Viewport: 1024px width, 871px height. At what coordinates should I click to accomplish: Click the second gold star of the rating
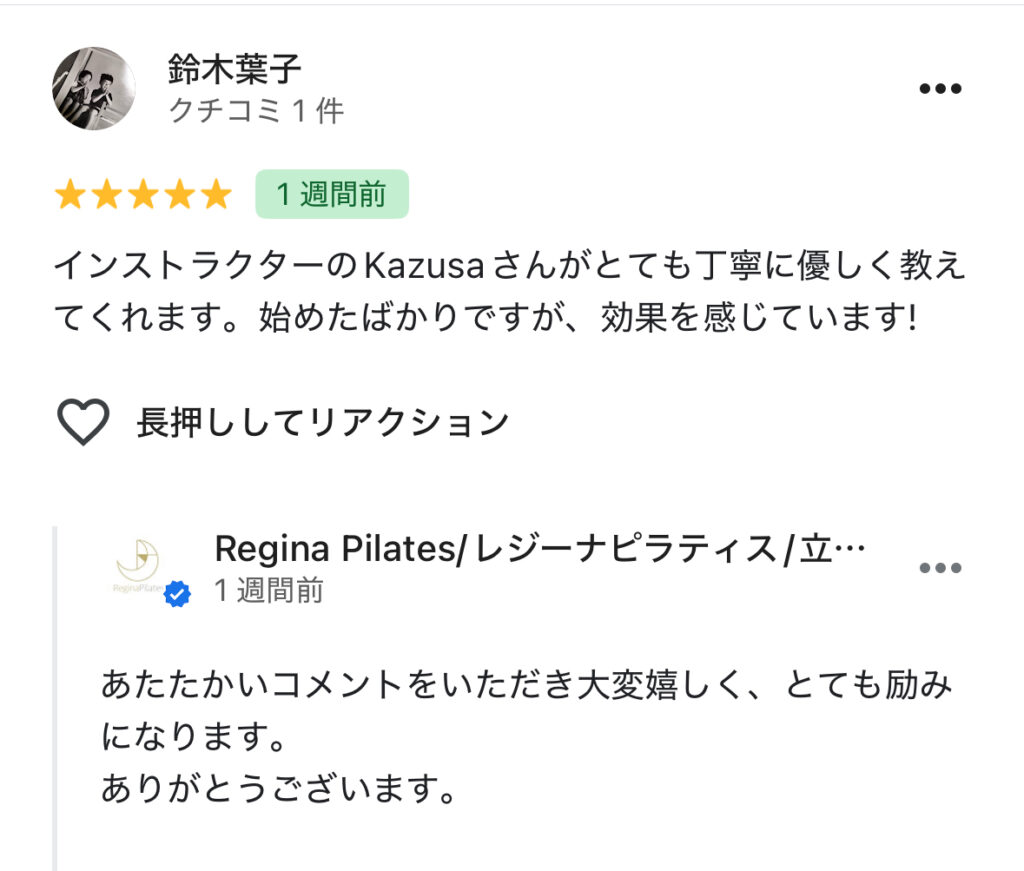click(x=106, y=195)
